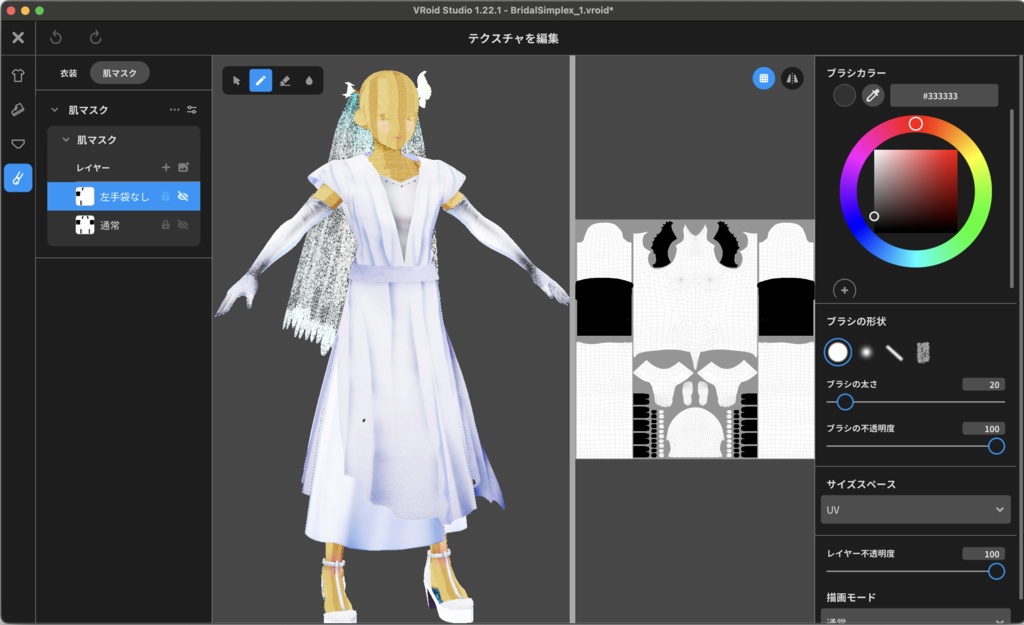Import image as new layer
This screenshot has height=625, width=1024.
tap(184, 168)
